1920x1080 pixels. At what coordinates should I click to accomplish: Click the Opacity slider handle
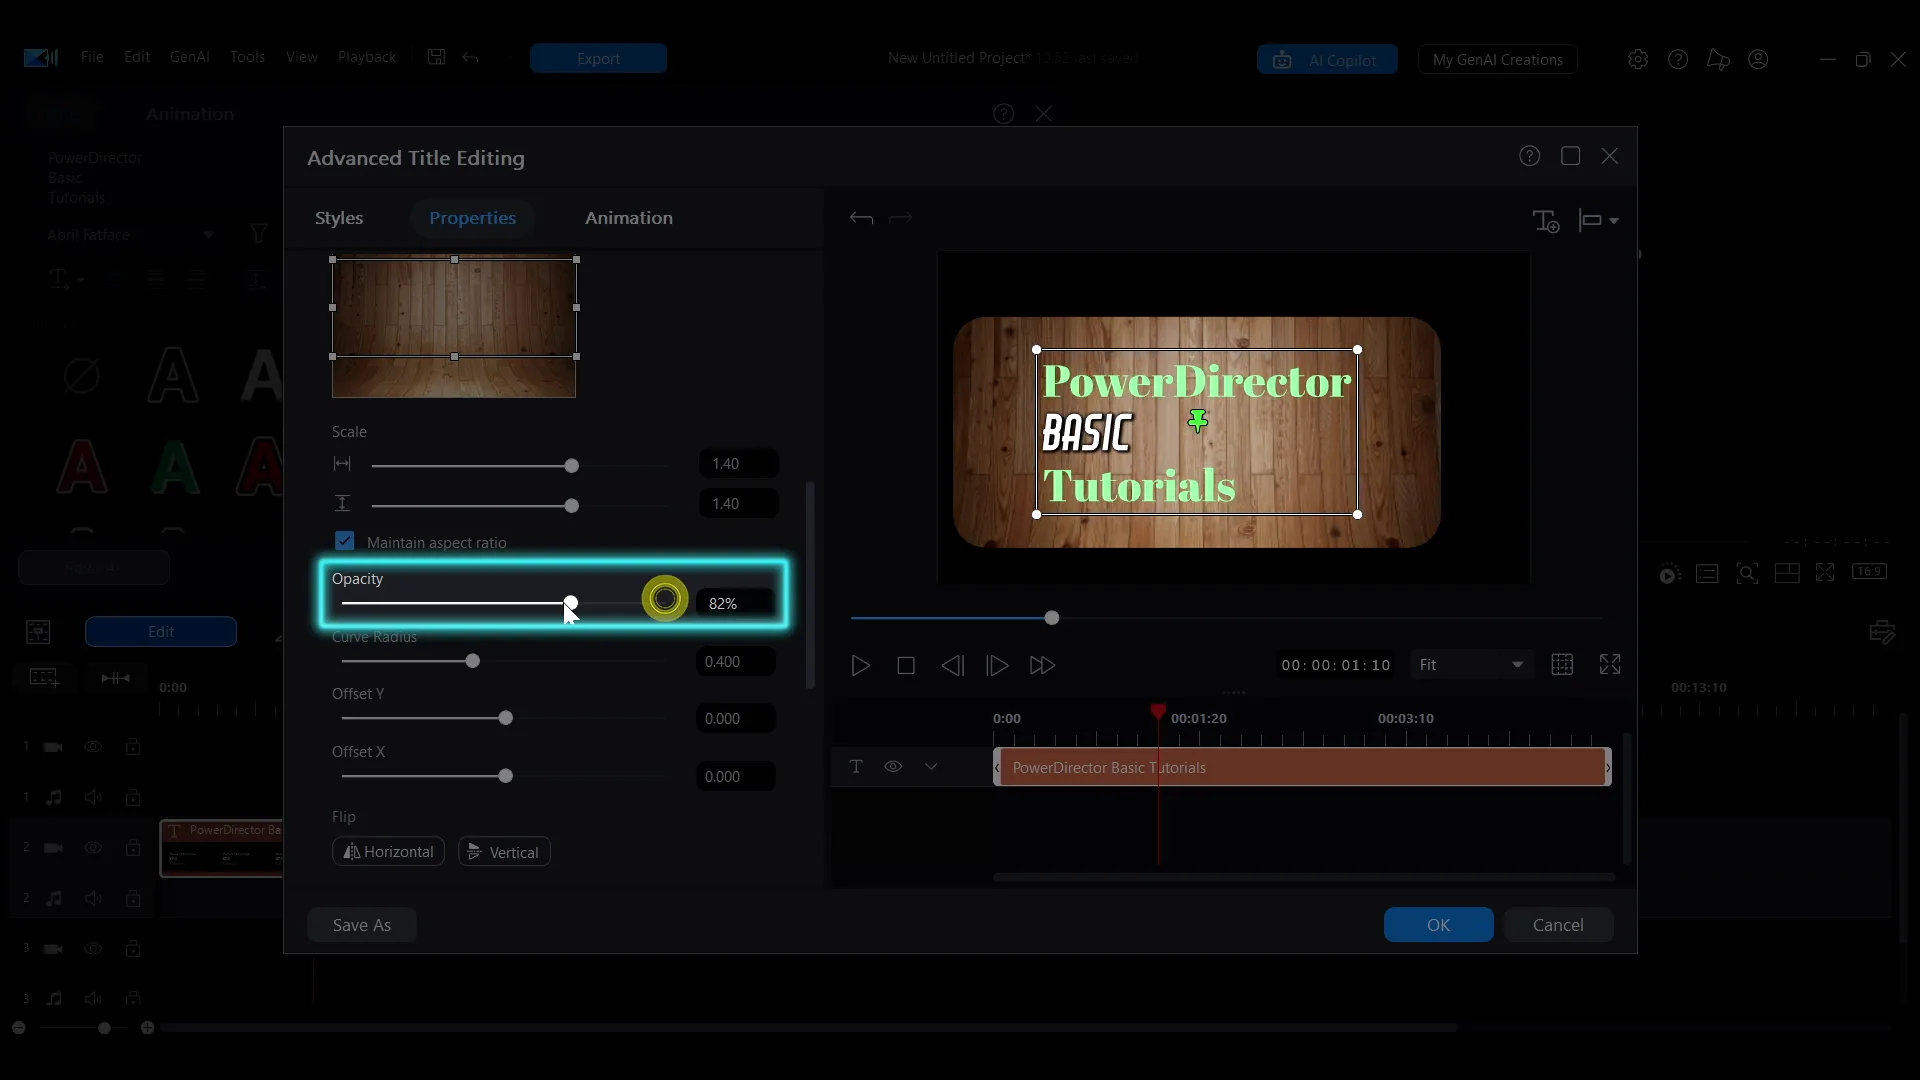click(x=570, y=603)
